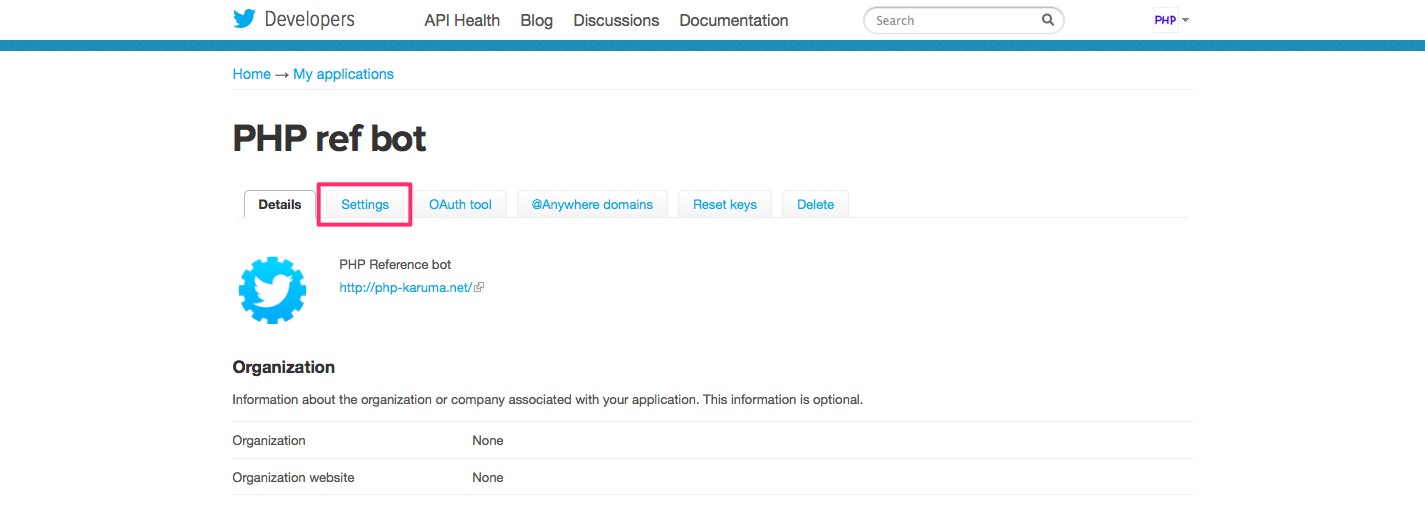This screenshot has height=520, width=1425.
Task: Click the Twitter bird logo in header
Action: tap(244, 19)
